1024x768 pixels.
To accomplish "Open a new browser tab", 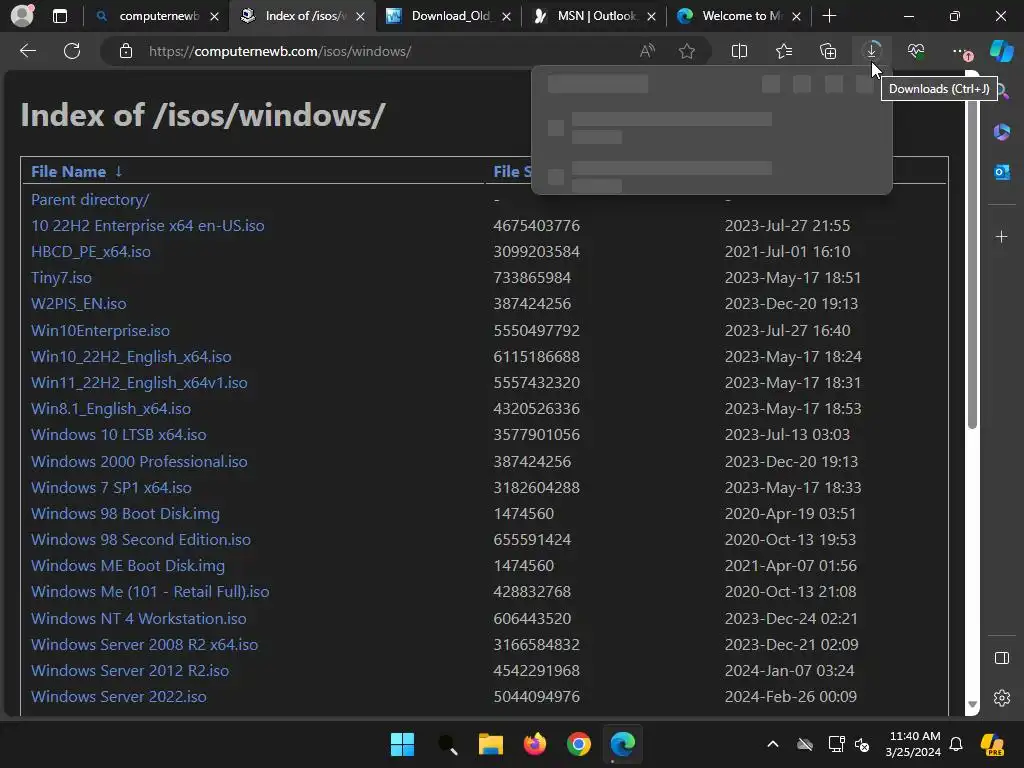I will click(x=829, y=16).
